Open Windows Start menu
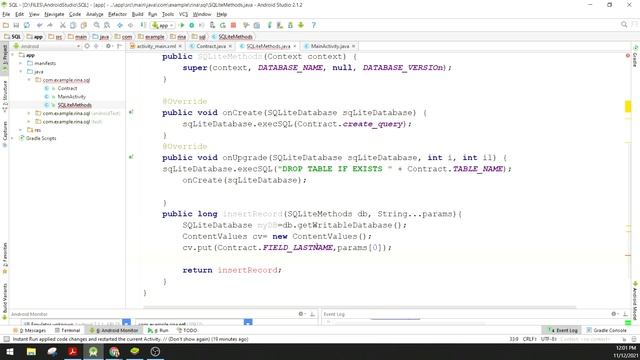The image size is (640, 360). coord(10,351)
